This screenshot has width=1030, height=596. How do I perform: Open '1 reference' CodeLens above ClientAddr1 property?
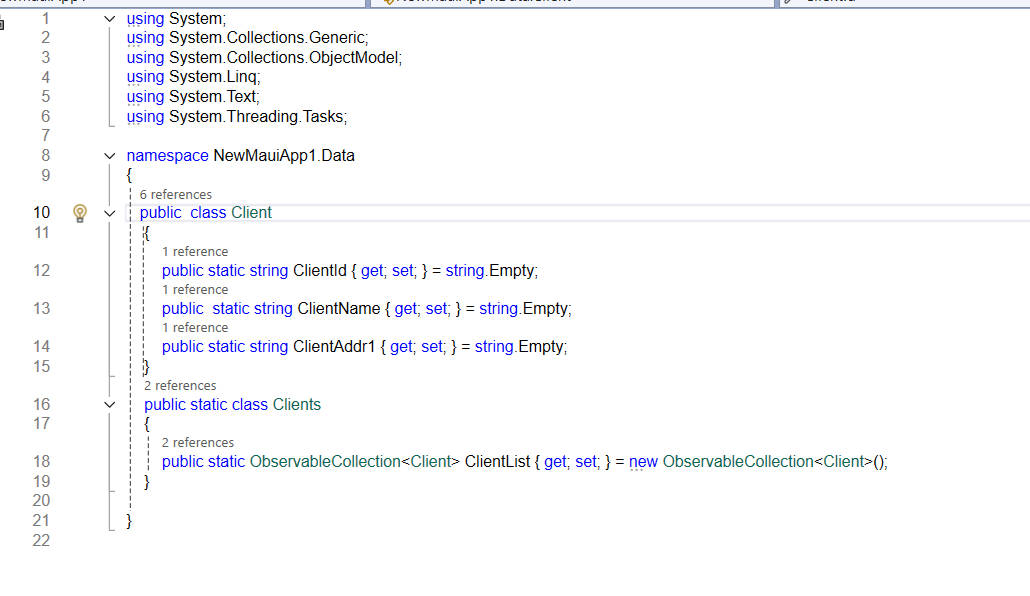coord(195,328)
